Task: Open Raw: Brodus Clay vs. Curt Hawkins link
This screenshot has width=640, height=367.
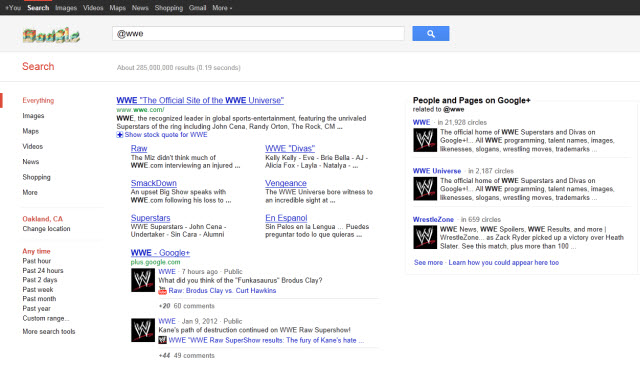Action: tap(222, 291)
